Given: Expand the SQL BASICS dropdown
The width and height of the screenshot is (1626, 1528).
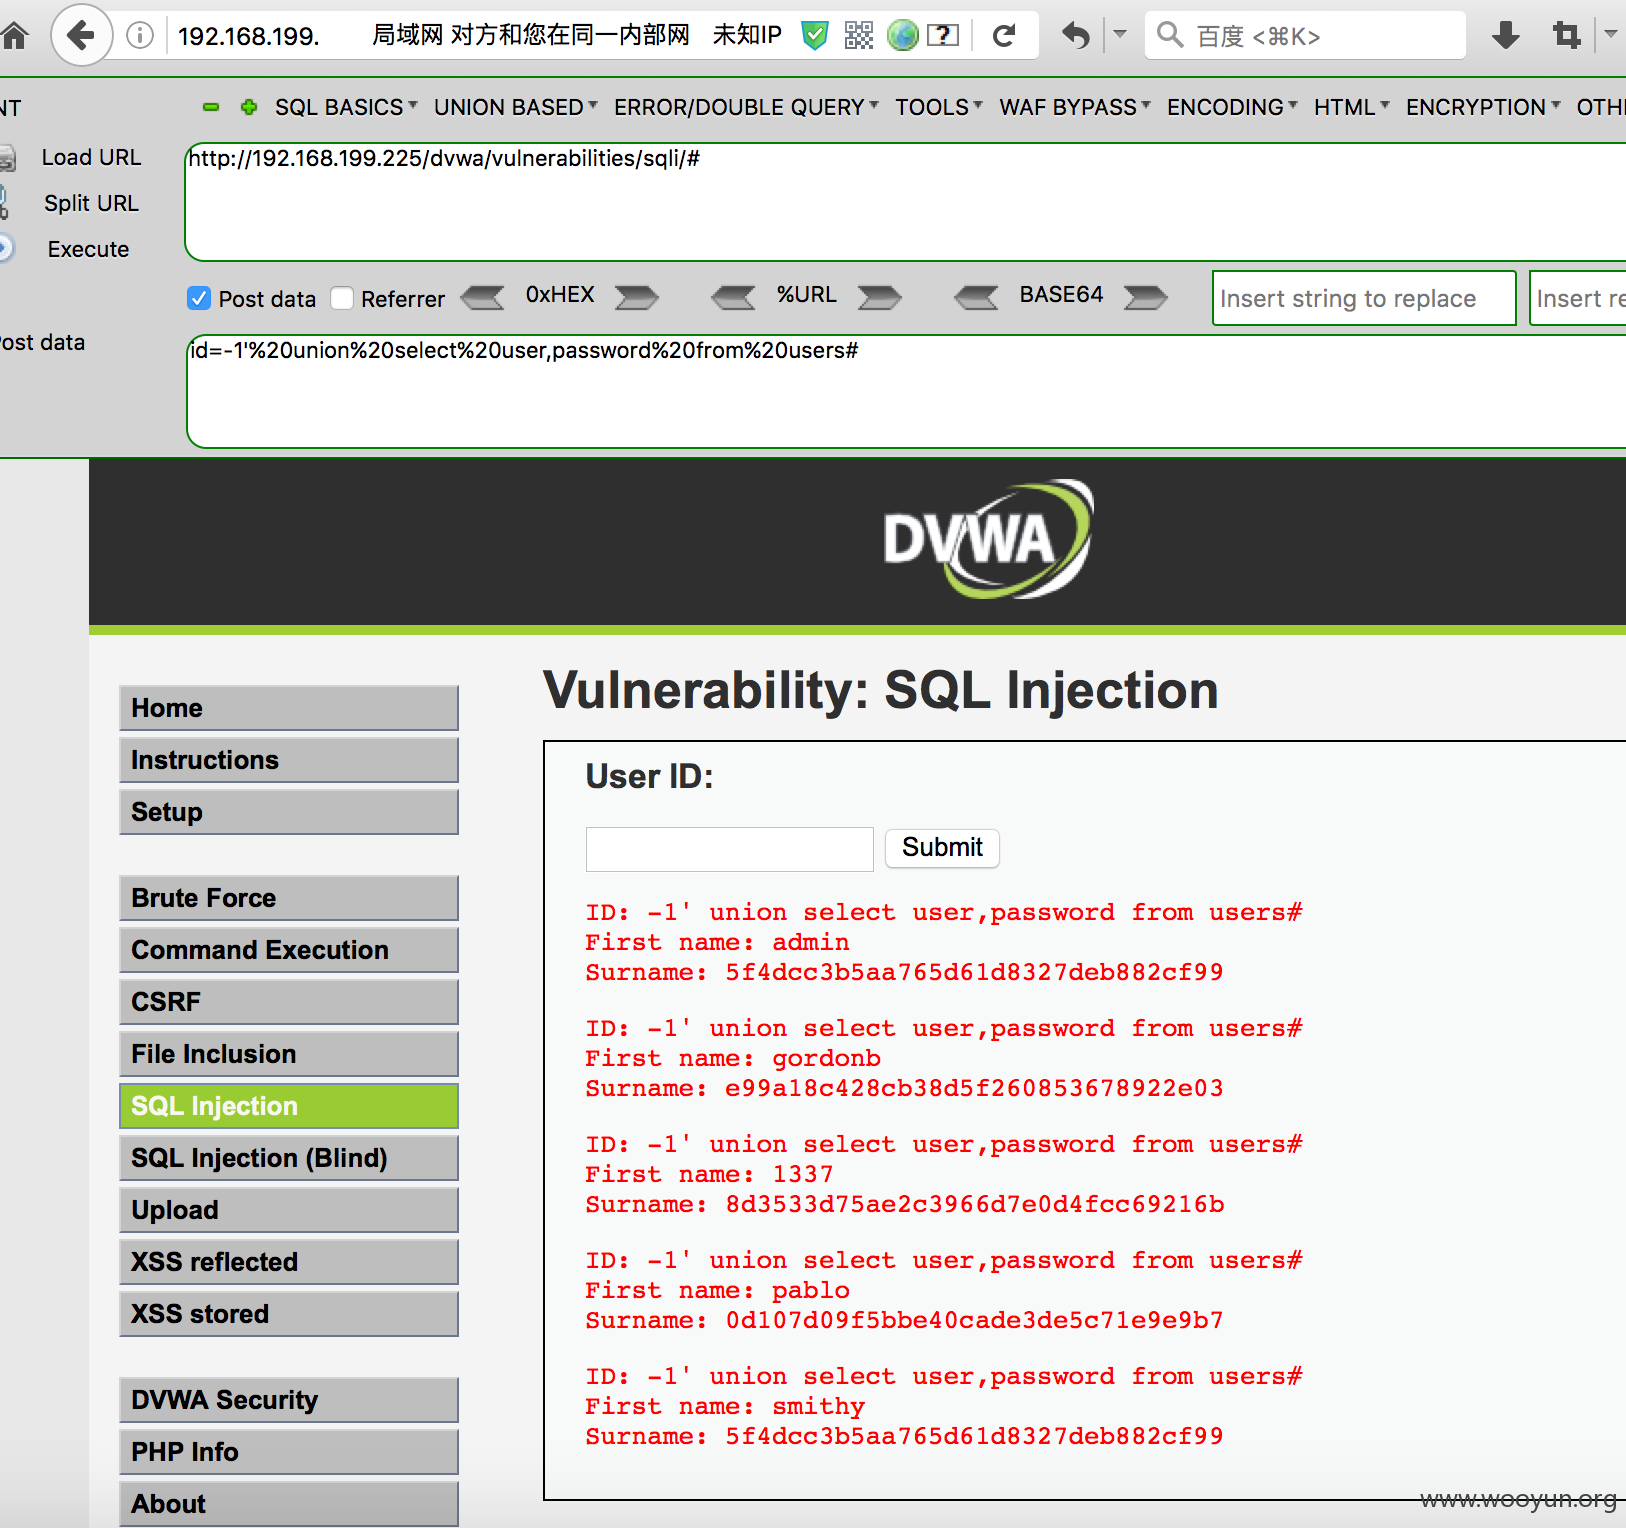Looking at the screenshot, I should (346, 107).
